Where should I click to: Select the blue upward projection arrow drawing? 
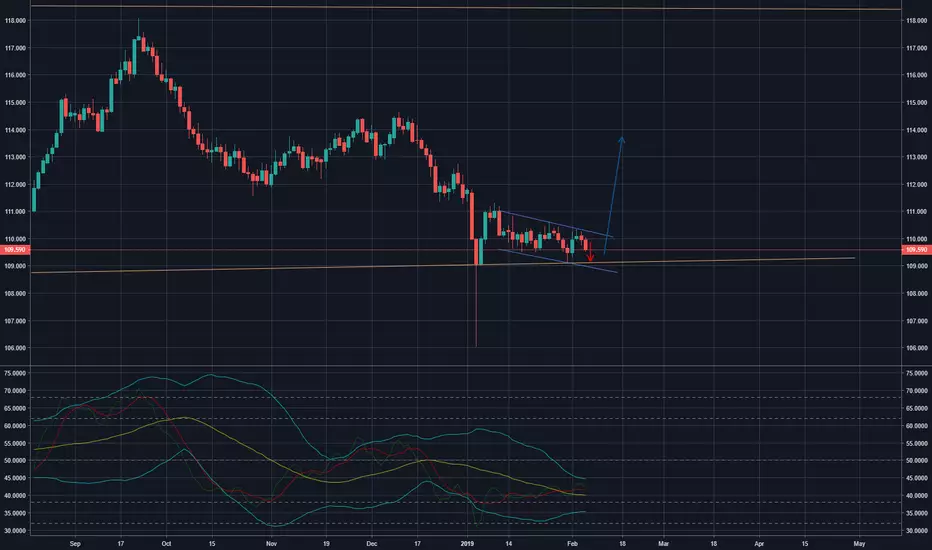(614, 195)
